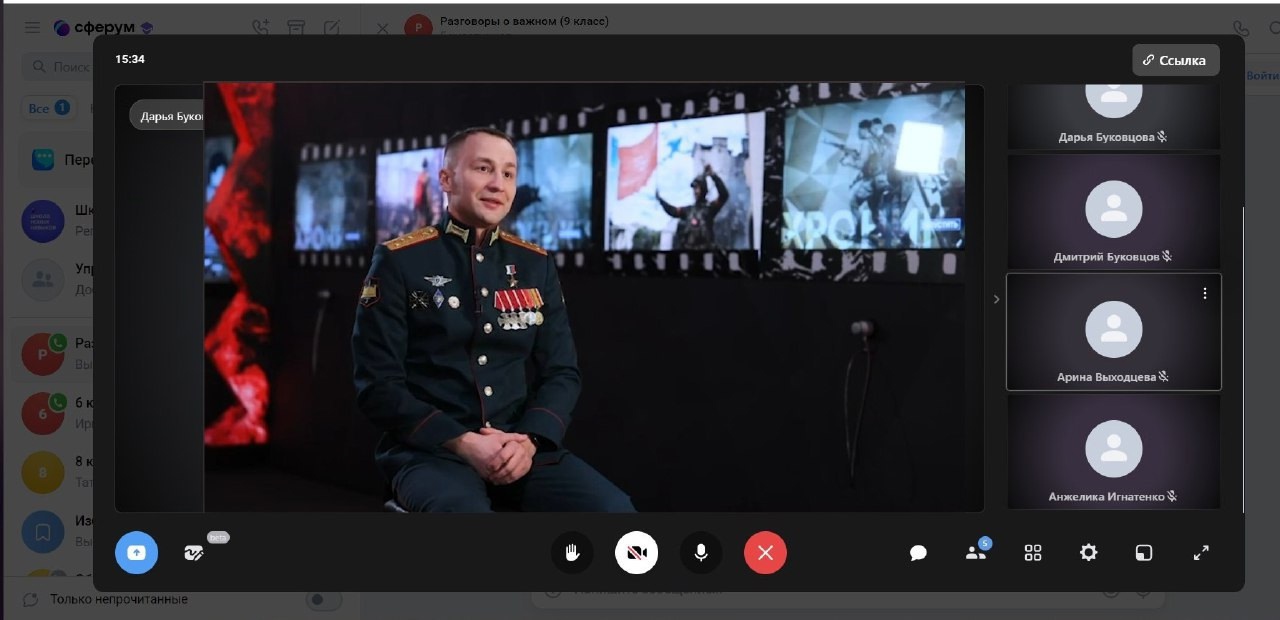Open the call chat bubble
Screen dimensions: 1280x620
pyautogui.click(x=918, y=552)
